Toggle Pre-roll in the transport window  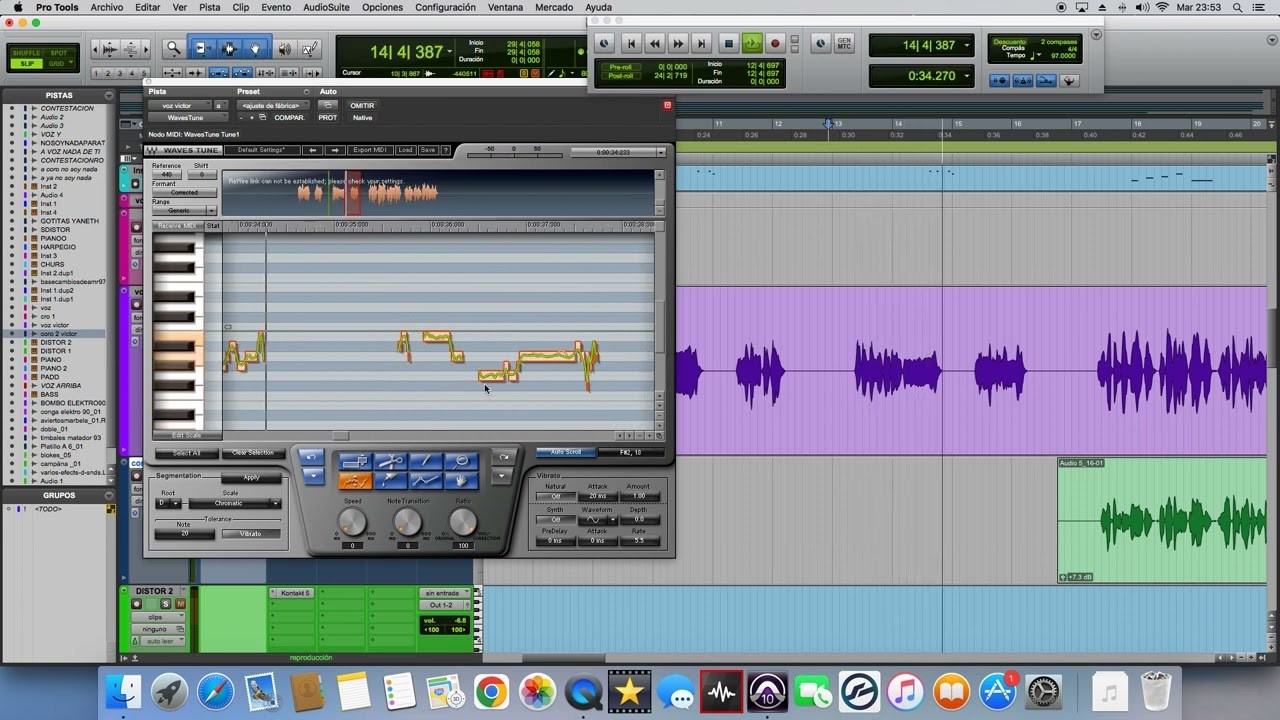tap(621, 67)
